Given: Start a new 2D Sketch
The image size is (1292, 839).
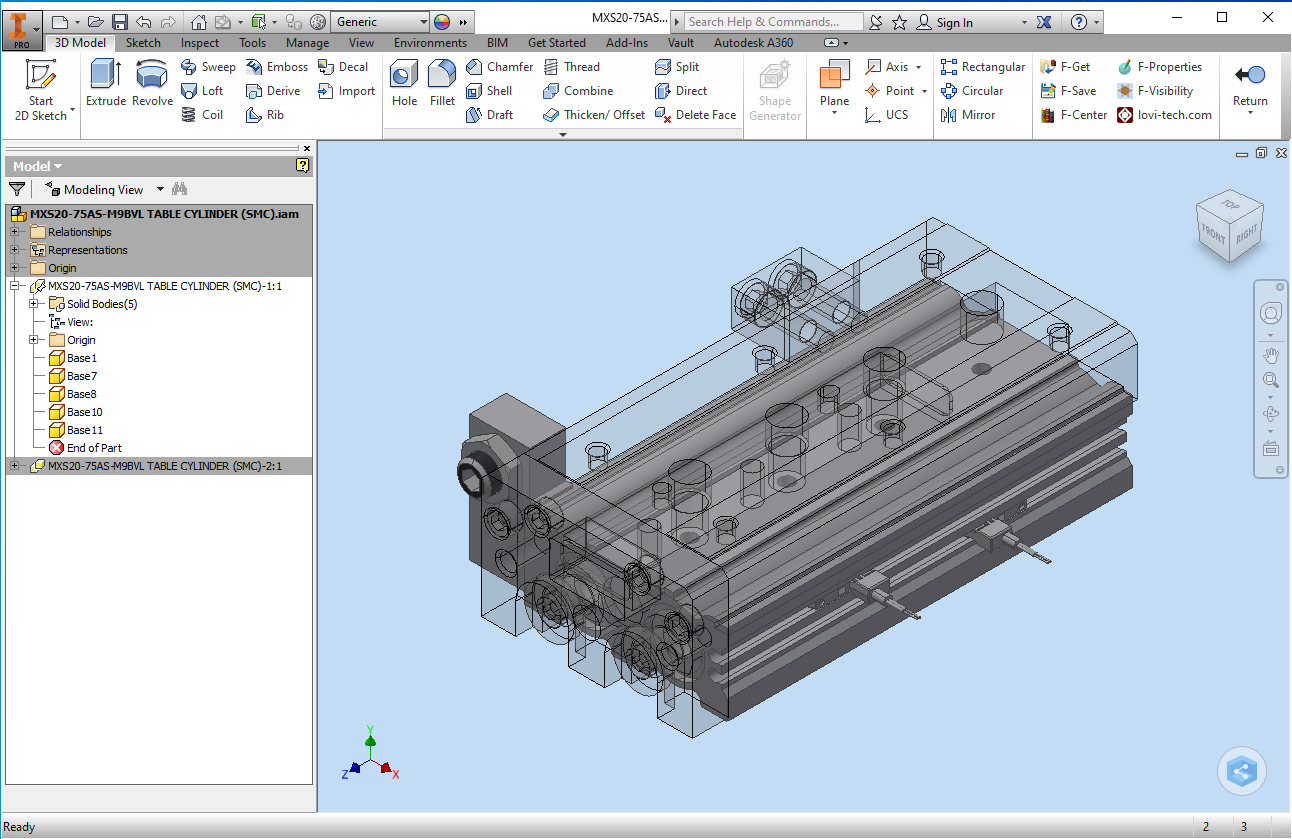Looking at the screenshot, I should (x=41, y=90).
